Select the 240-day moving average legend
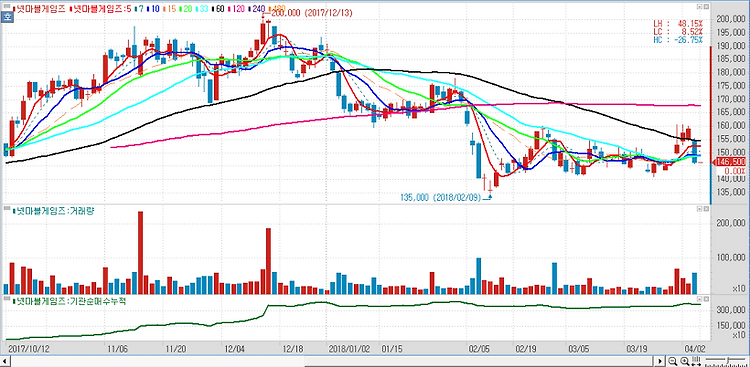 coord(256,9)
